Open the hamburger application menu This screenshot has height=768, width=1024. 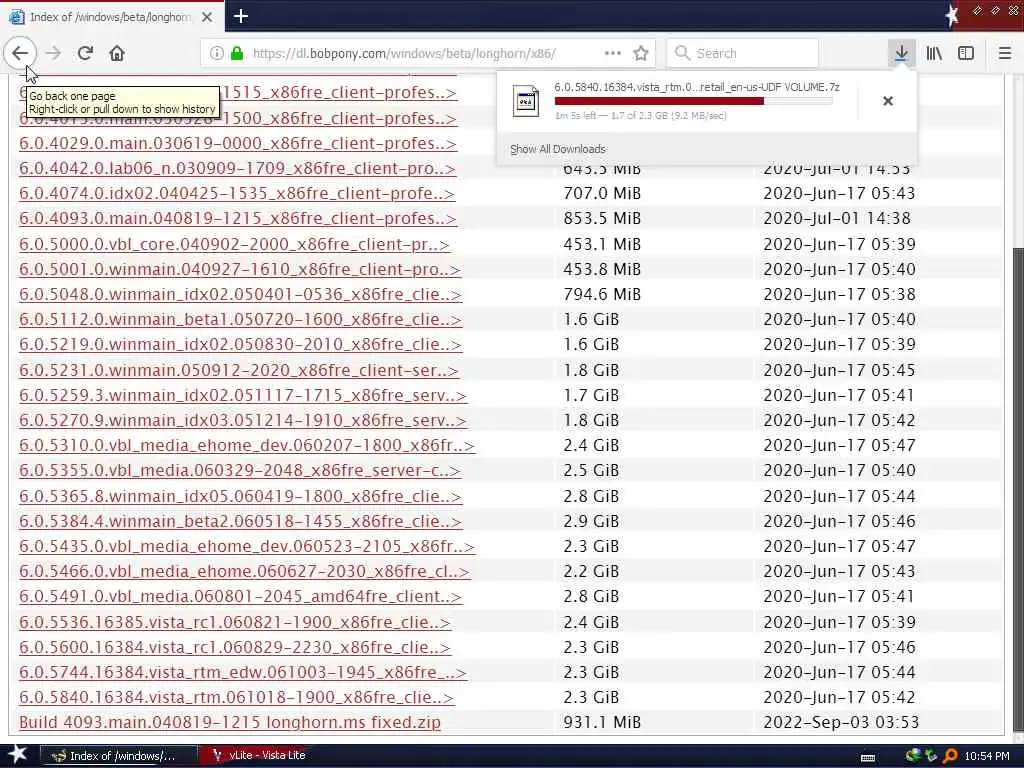tap(1005, 54)
